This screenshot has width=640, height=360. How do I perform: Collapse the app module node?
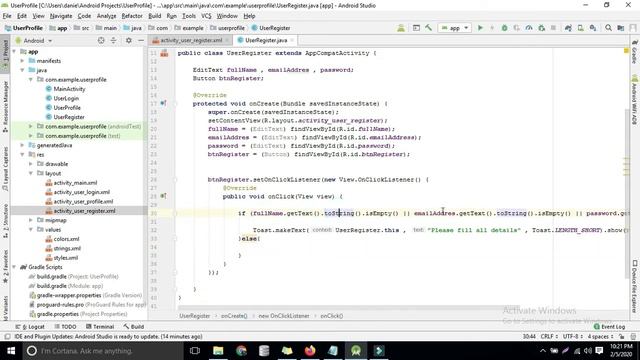tap(15, 51)
